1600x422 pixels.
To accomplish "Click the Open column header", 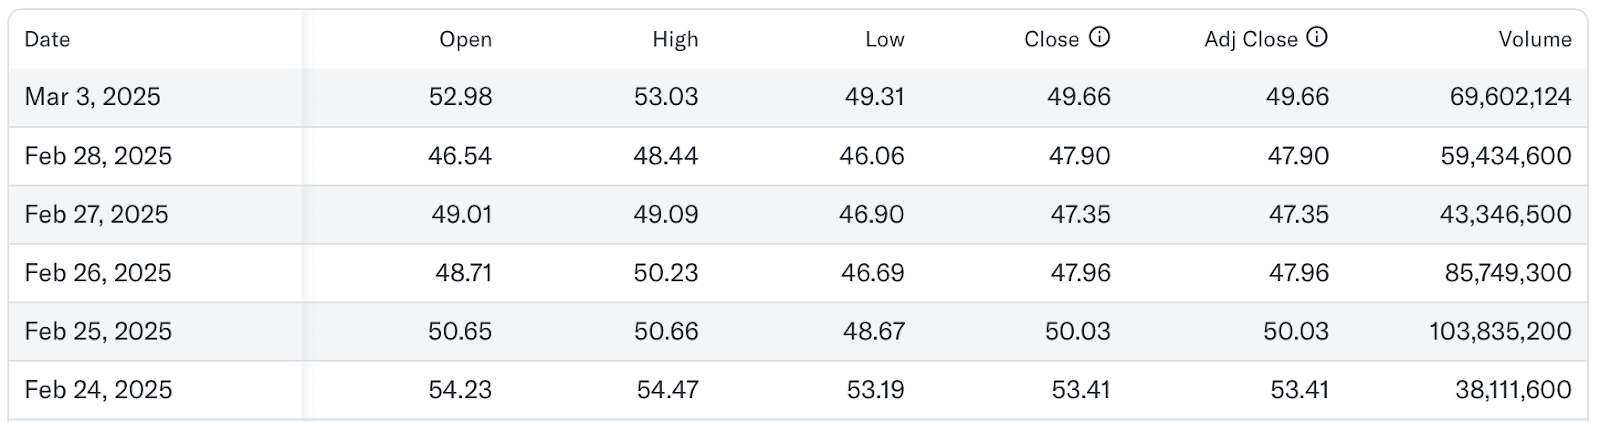I will point(466,39).
